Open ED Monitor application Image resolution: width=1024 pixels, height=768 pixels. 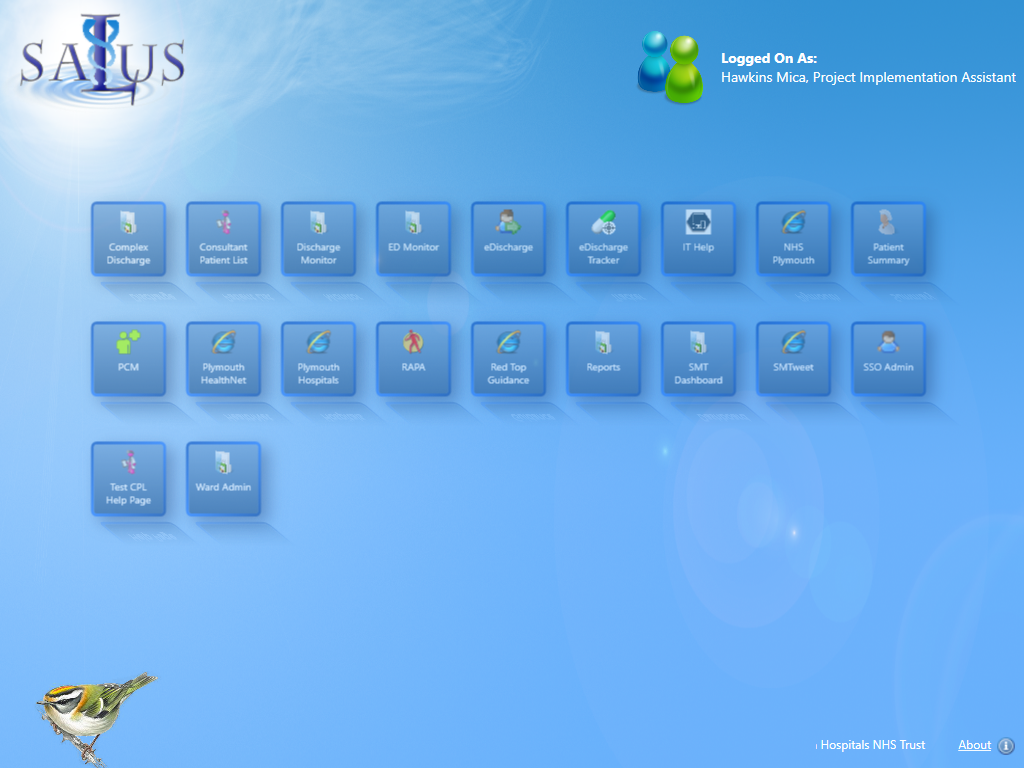(413, 239)
